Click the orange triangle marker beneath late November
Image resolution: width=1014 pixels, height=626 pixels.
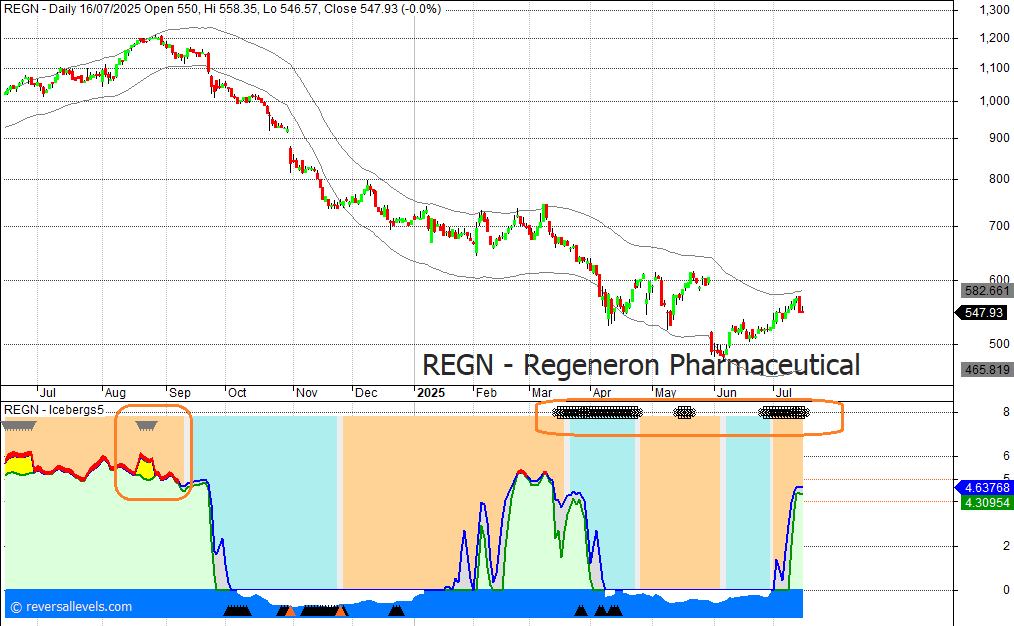pyautogui.click(x=341, y=610)
